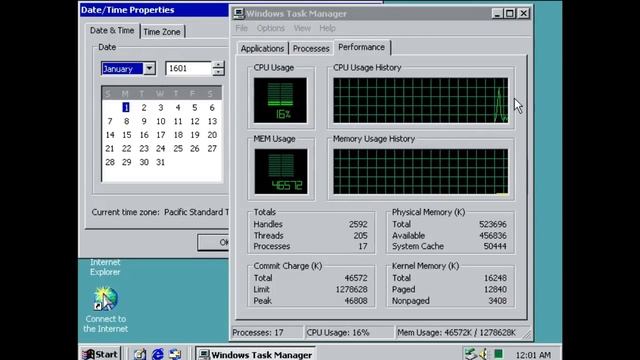640x360 pixels.
Task: Click the CPU Usage gauge showing 16%
Action: [x=280, y=100]
